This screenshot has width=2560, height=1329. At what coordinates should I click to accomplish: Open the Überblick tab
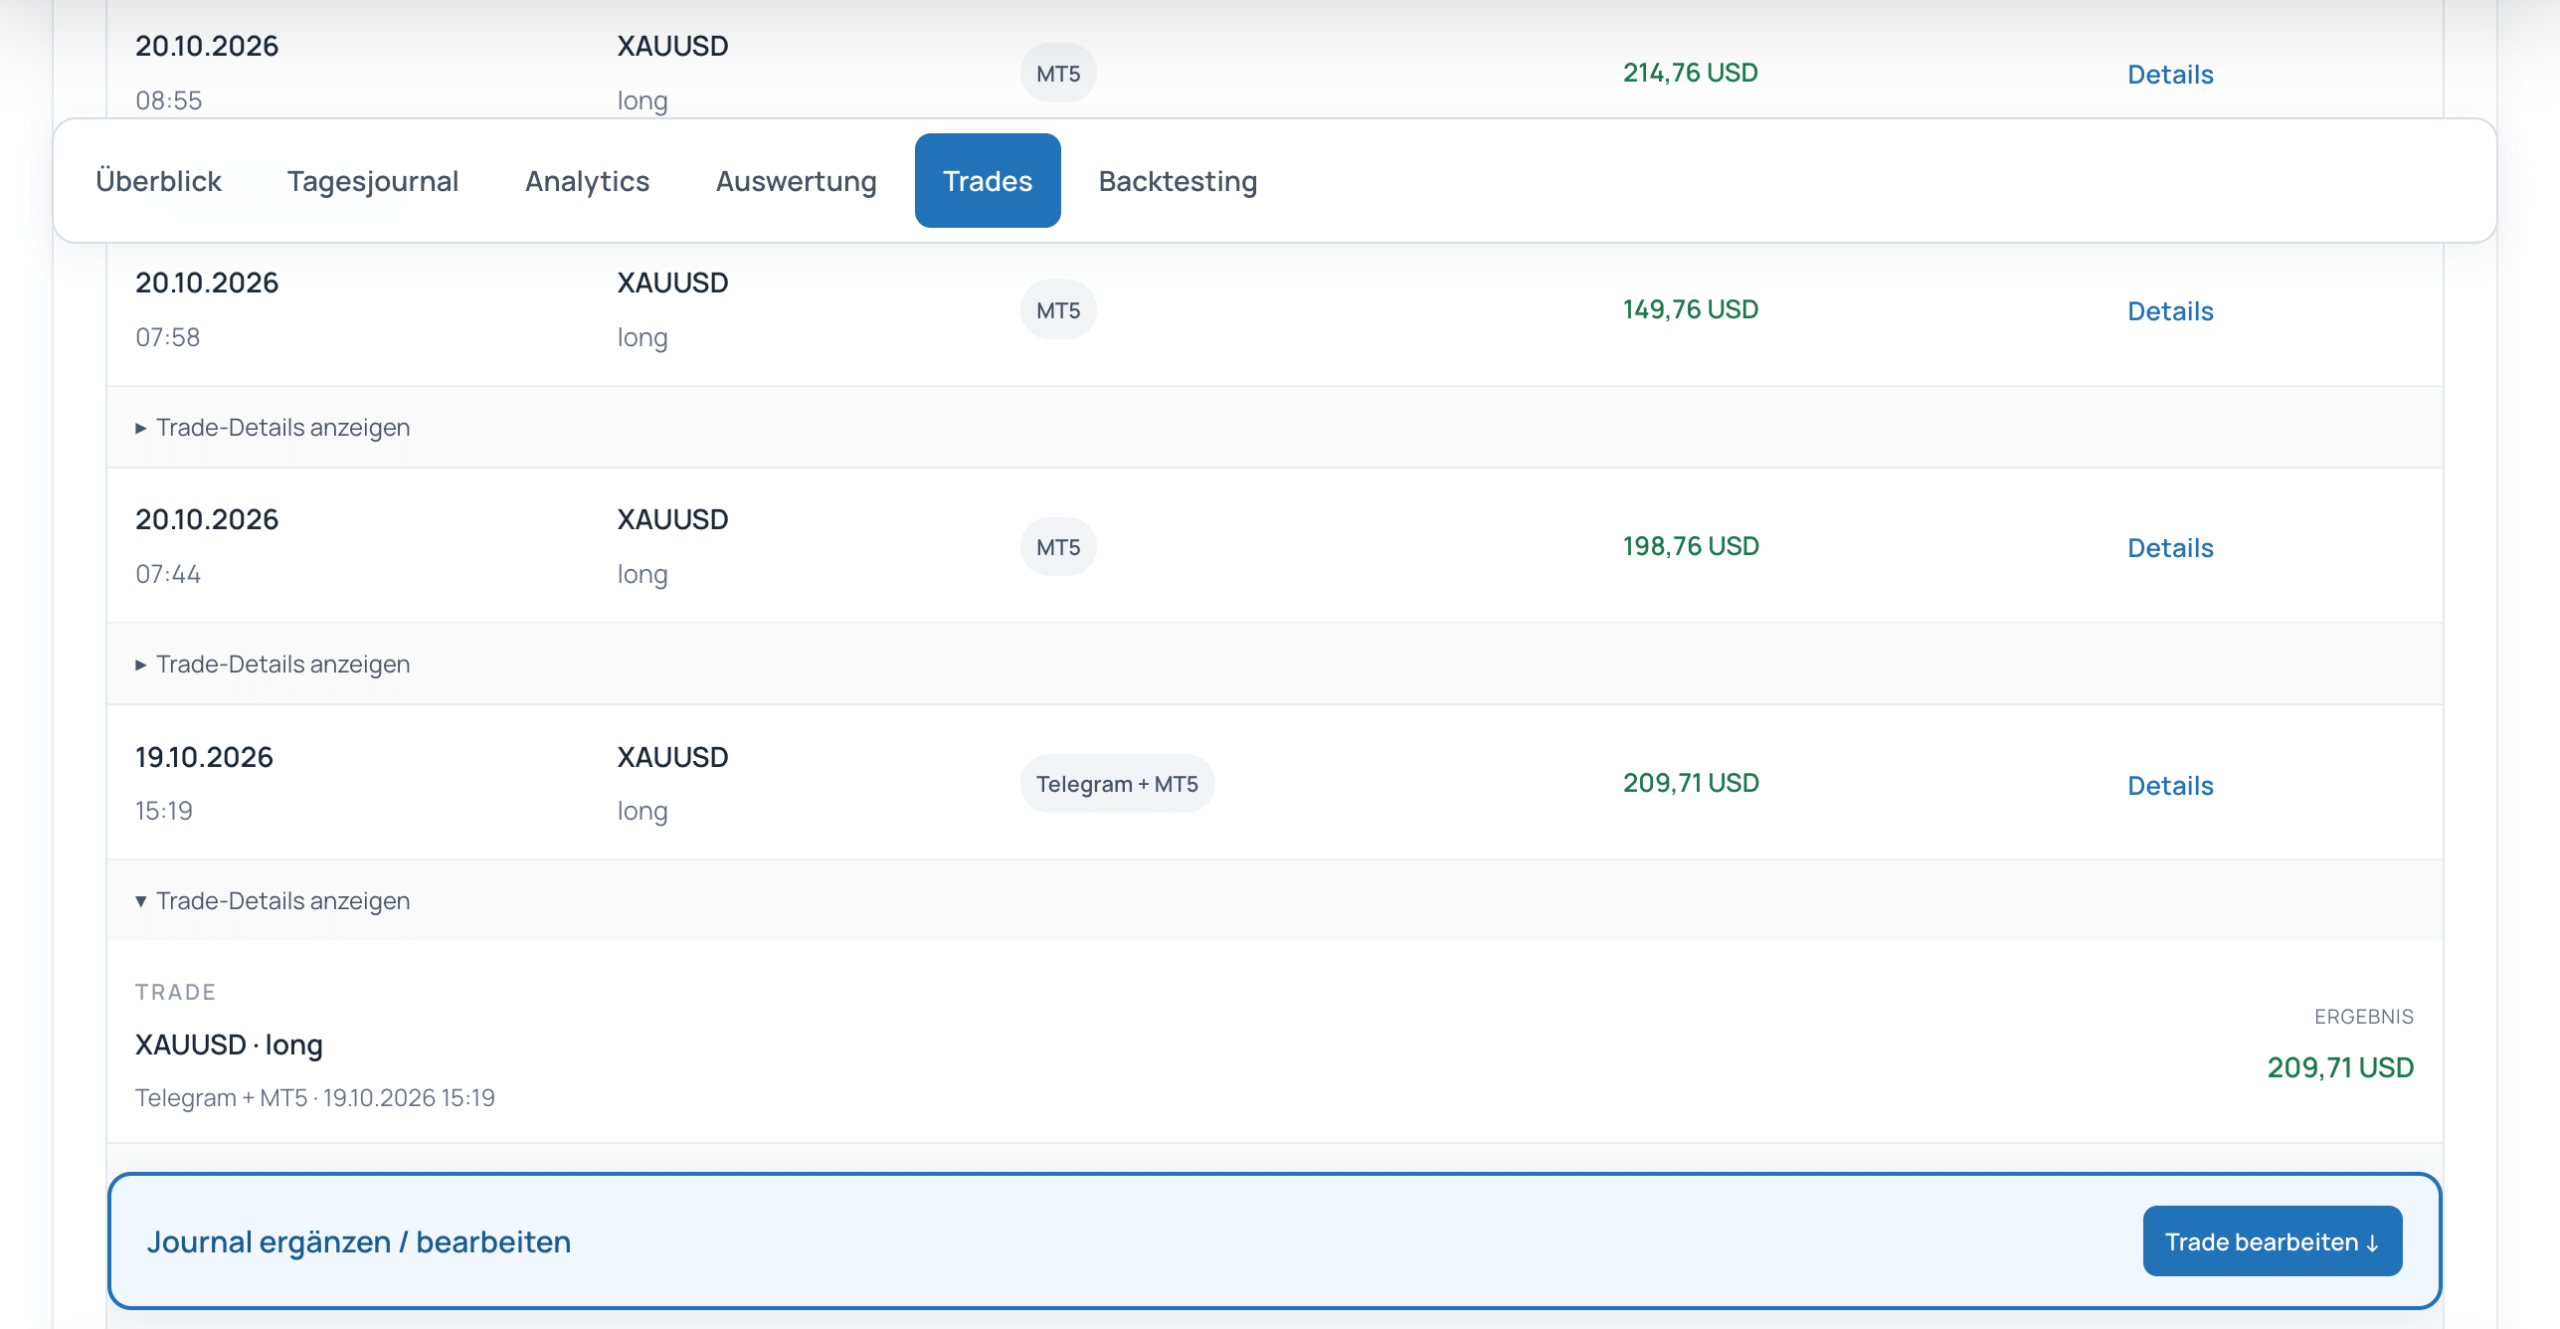(158, 181)
